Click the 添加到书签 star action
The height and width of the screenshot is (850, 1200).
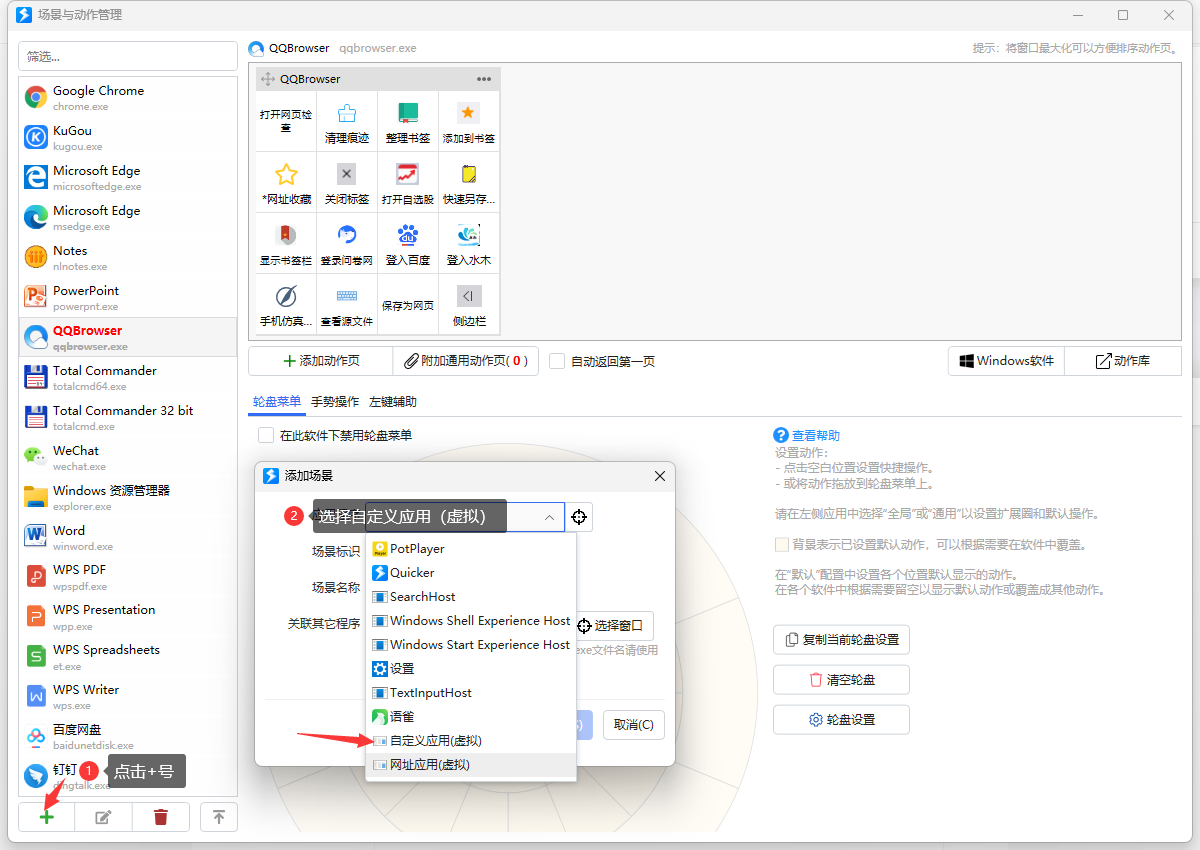469,113
